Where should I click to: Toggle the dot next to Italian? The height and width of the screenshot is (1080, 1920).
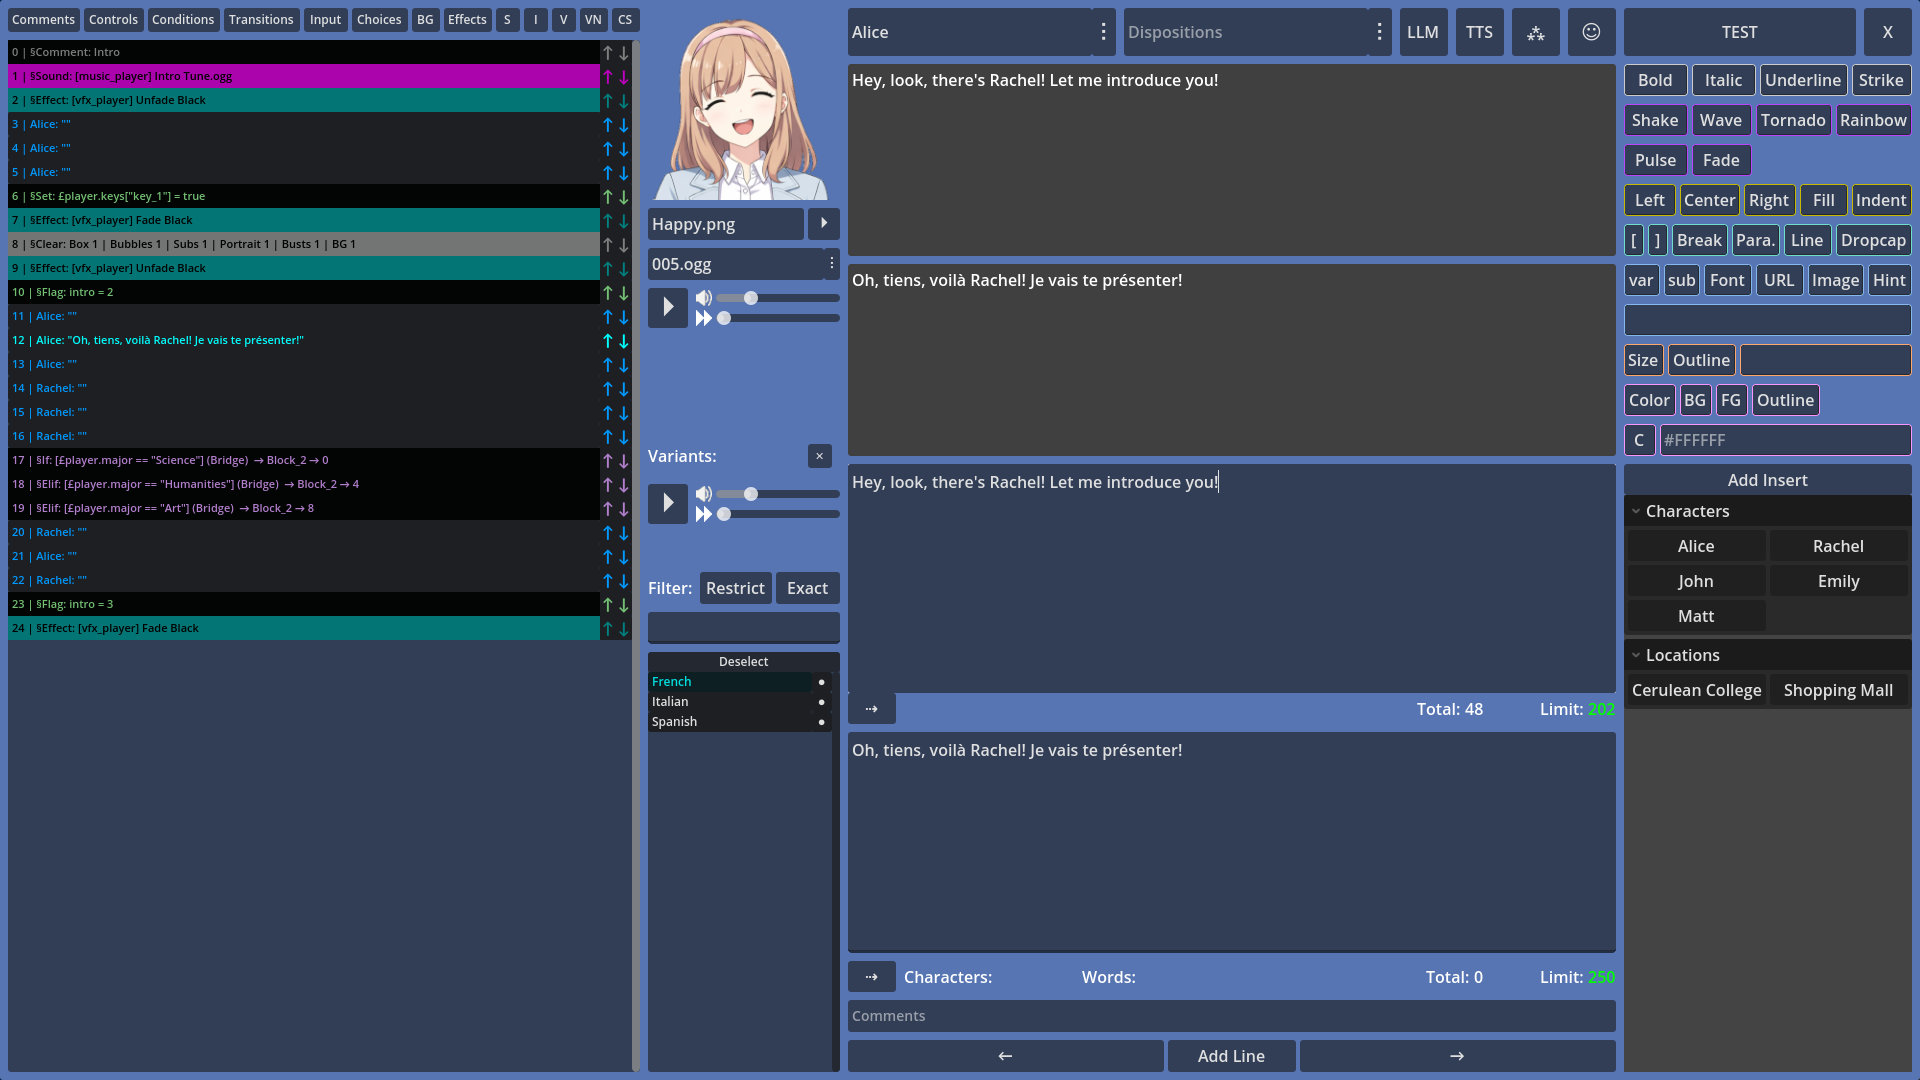[x=821, y=702]
